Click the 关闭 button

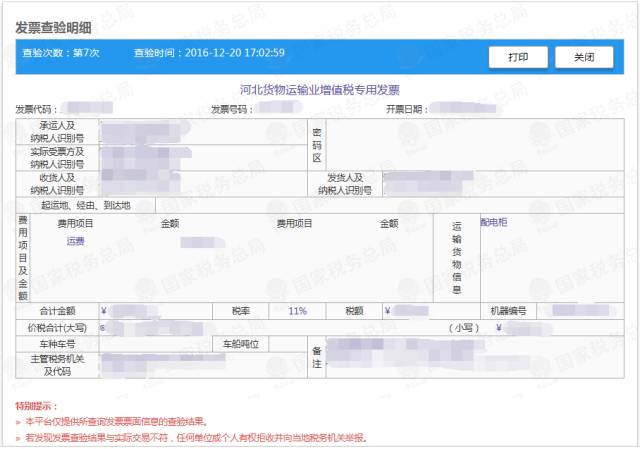(x=584, y=57)
